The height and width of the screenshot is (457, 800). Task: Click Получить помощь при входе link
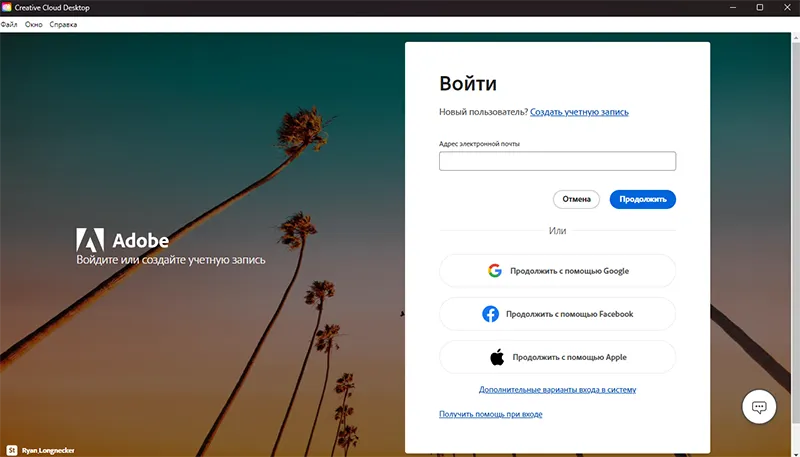(x=490, y=414)
